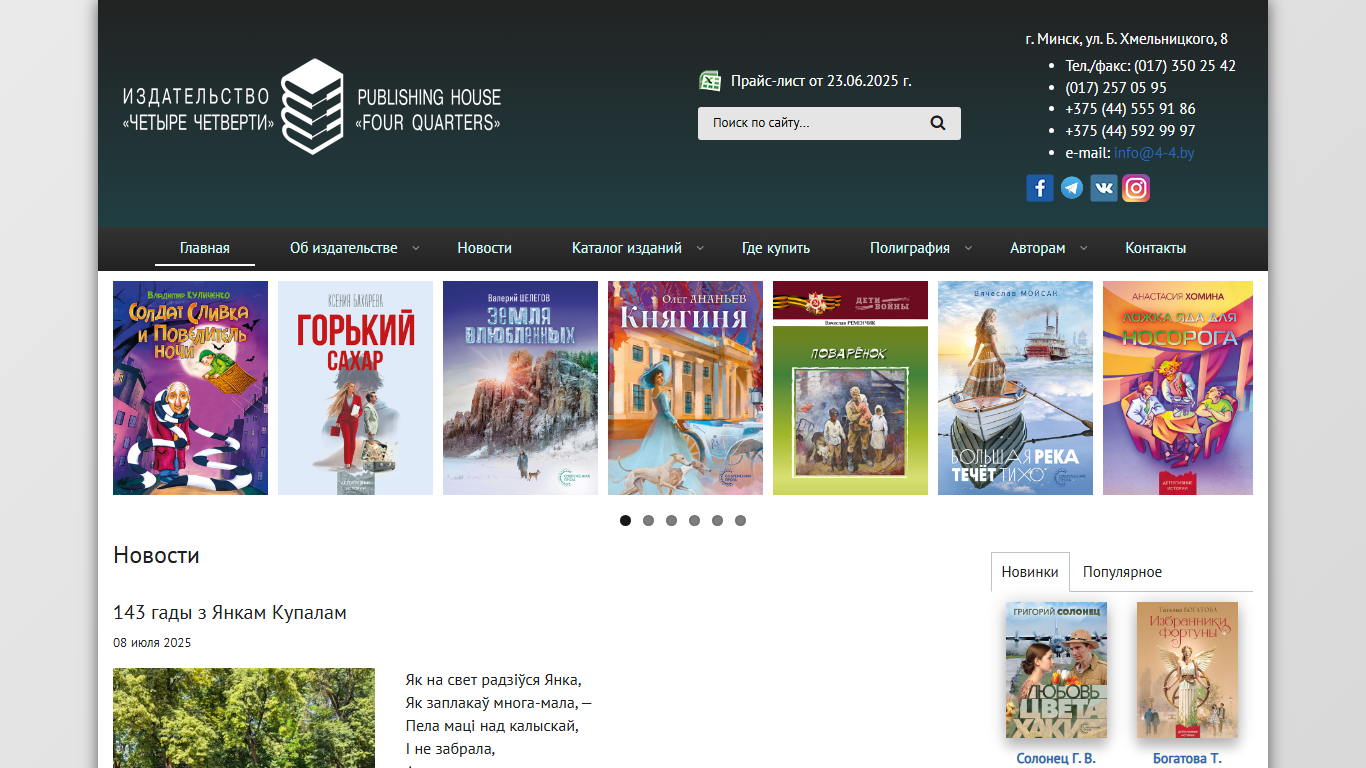This screenshot has height=768, width=1366.
Task: Click the info@4-4.by email link
Action: coord(1154,153)
